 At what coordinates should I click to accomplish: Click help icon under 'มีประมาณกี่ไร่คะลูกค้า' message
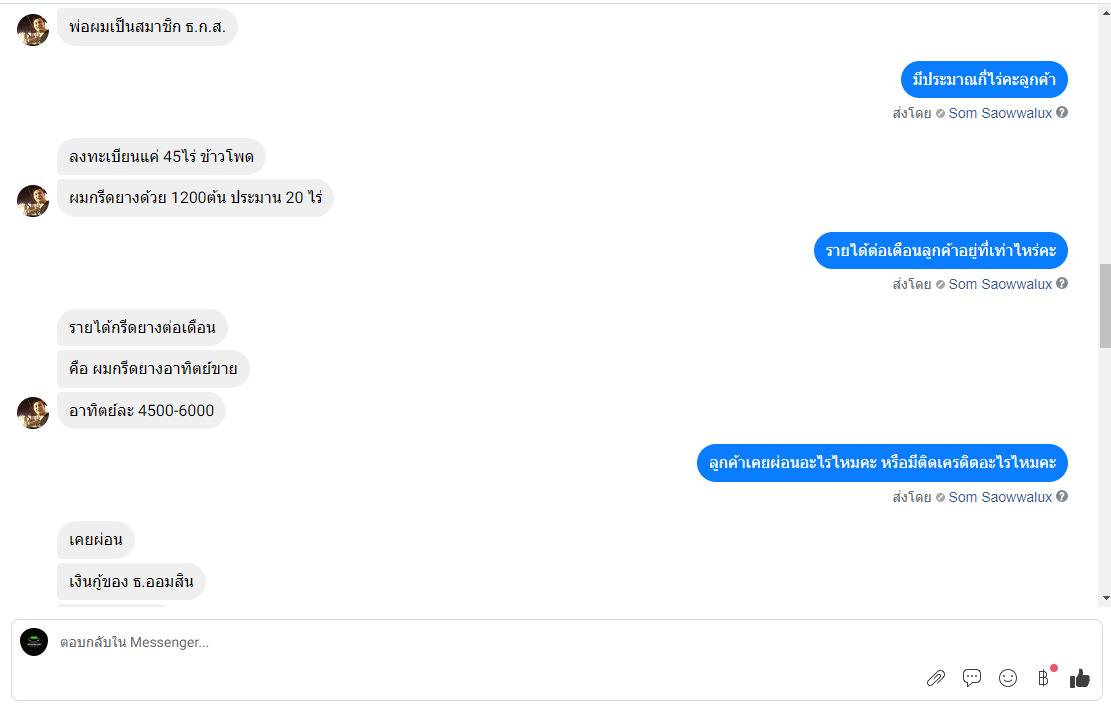coord(1061,113)
